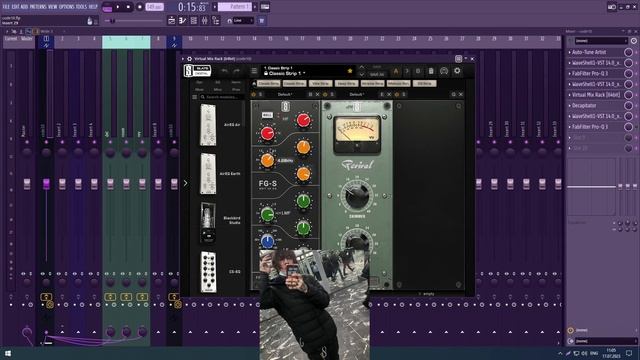
Task: Open the mixer view icon
Action: [x=204, y=20]
